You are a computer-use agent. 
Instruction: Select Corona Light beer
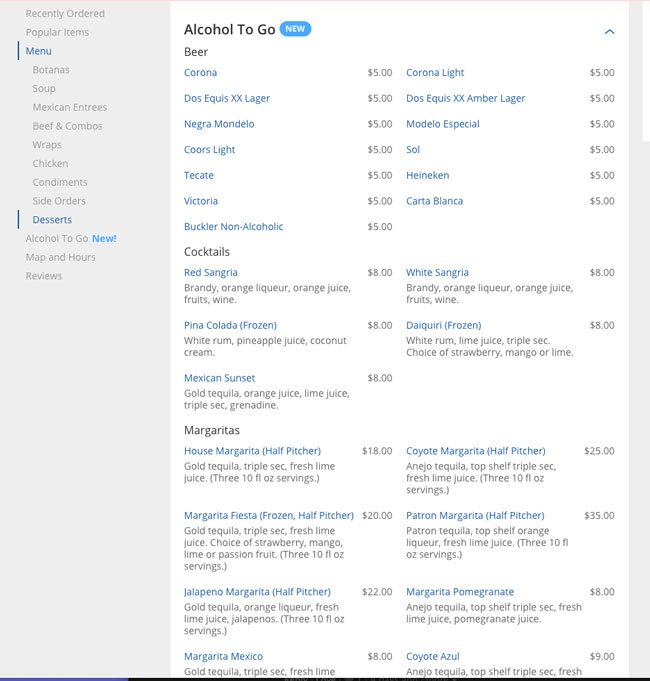pyautogui.click(x=435, y=73)
